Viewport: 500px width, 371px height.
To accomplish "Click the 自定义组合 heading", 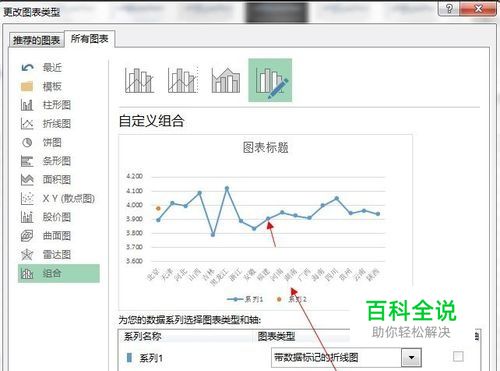I will pos(152,121).
